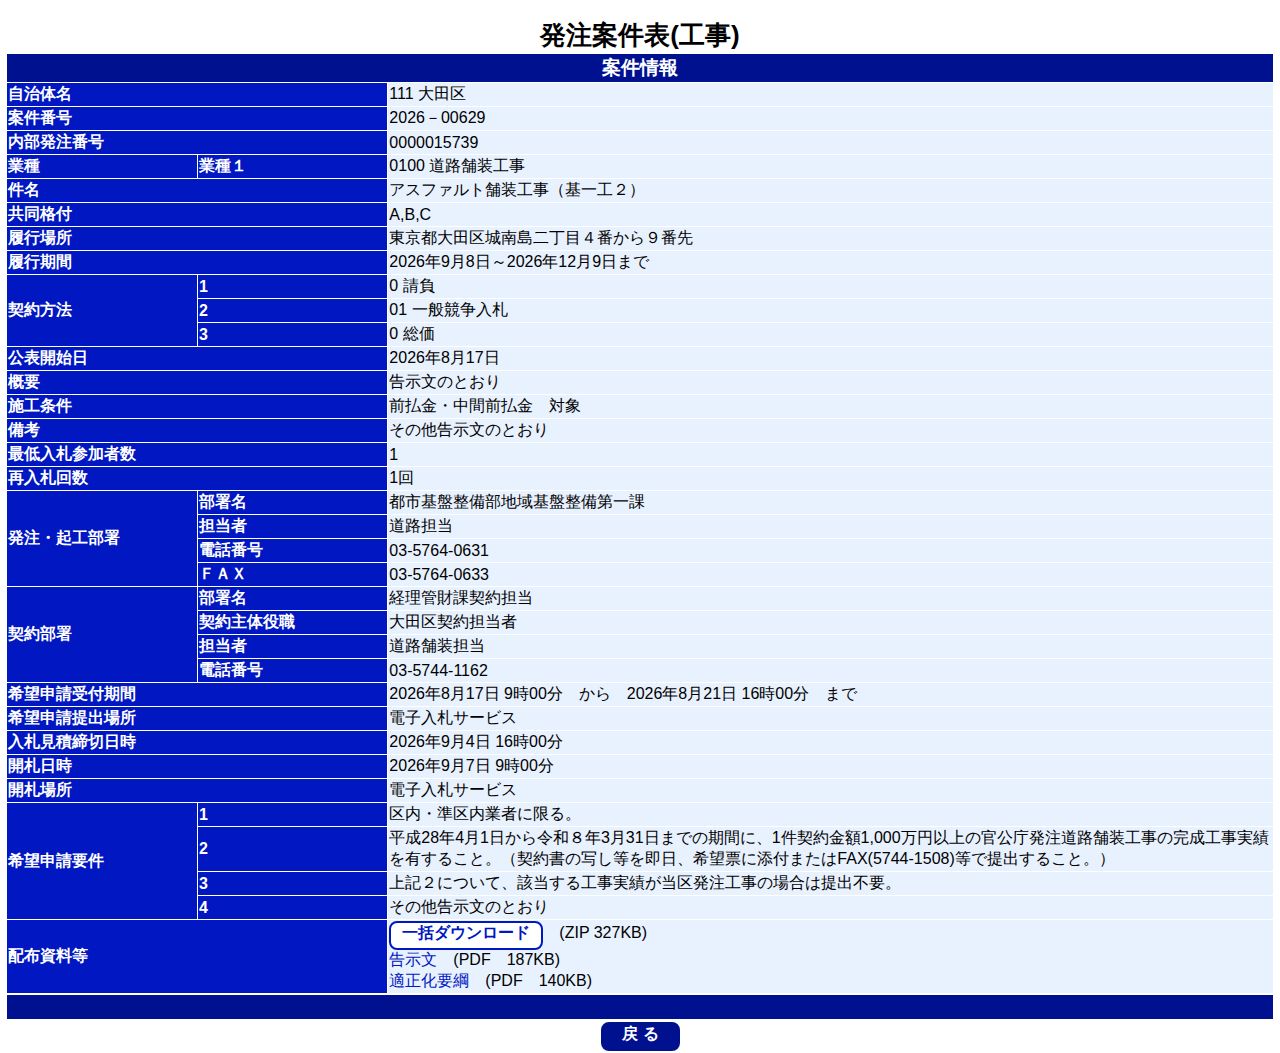The width and height of the screenshot is (1280, 1053).
Task: Click the 共同格付 value A,B,C
Action: point(410,214)
